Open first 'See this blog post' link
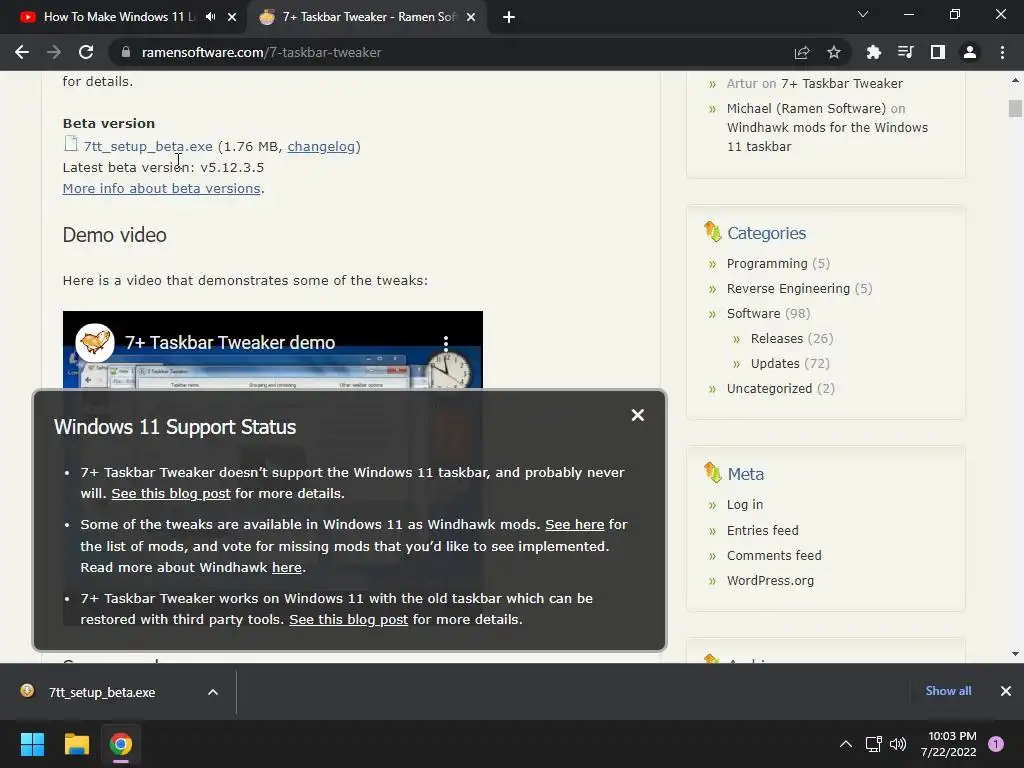 pyautogui.click(x=170, y=493)
